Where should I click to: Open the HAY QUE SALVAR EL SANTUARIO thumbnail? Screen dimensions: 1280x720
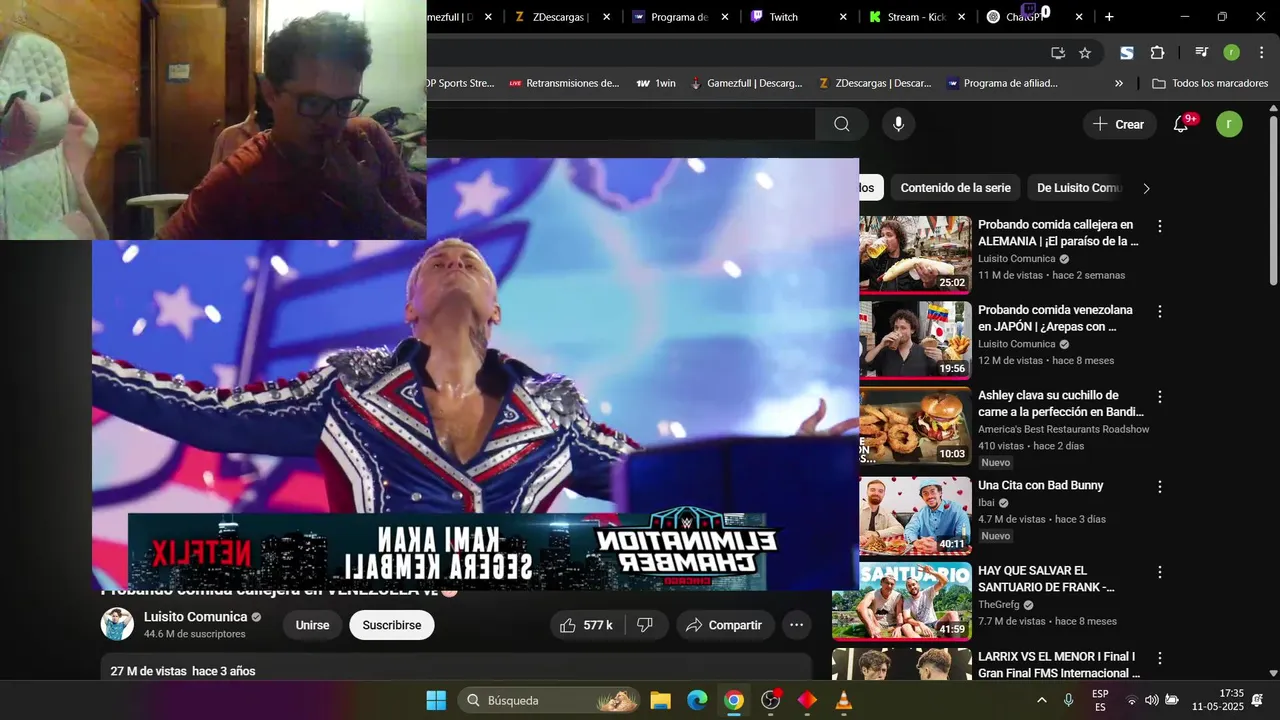point(902,600)
